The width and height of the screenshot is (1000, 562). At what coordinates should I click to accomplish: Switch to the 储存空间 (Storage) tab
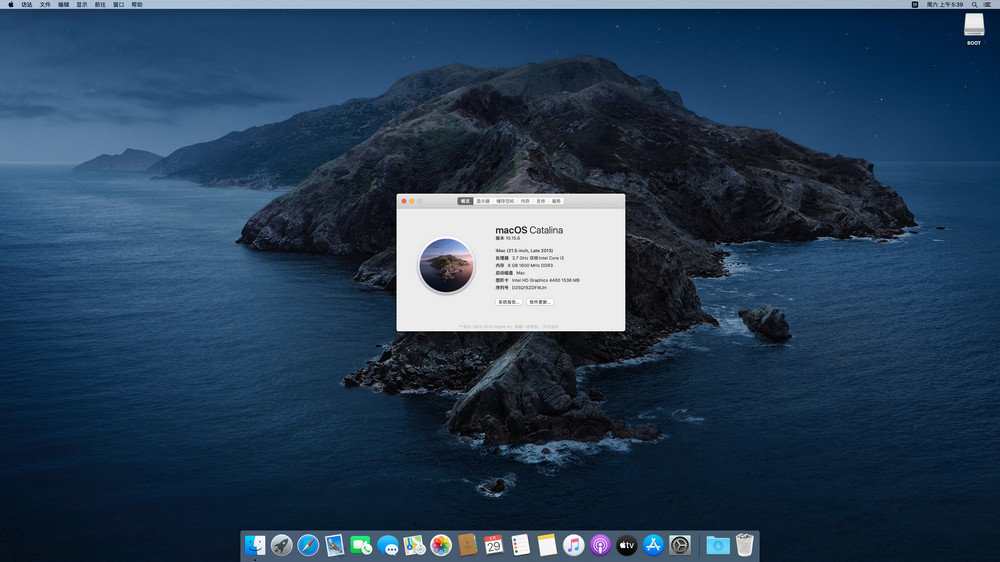[x=505, y=201]
